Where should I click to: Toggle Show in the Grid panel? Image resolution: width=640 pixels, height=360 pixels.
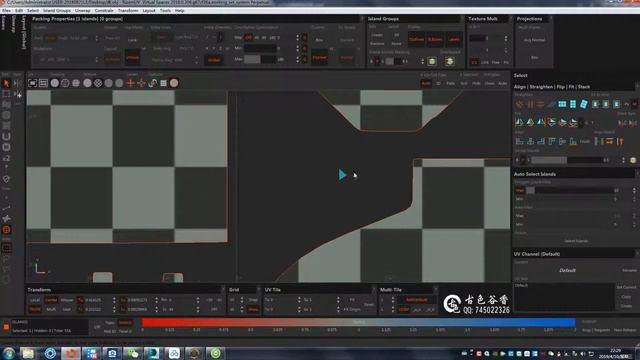[253, 309]
